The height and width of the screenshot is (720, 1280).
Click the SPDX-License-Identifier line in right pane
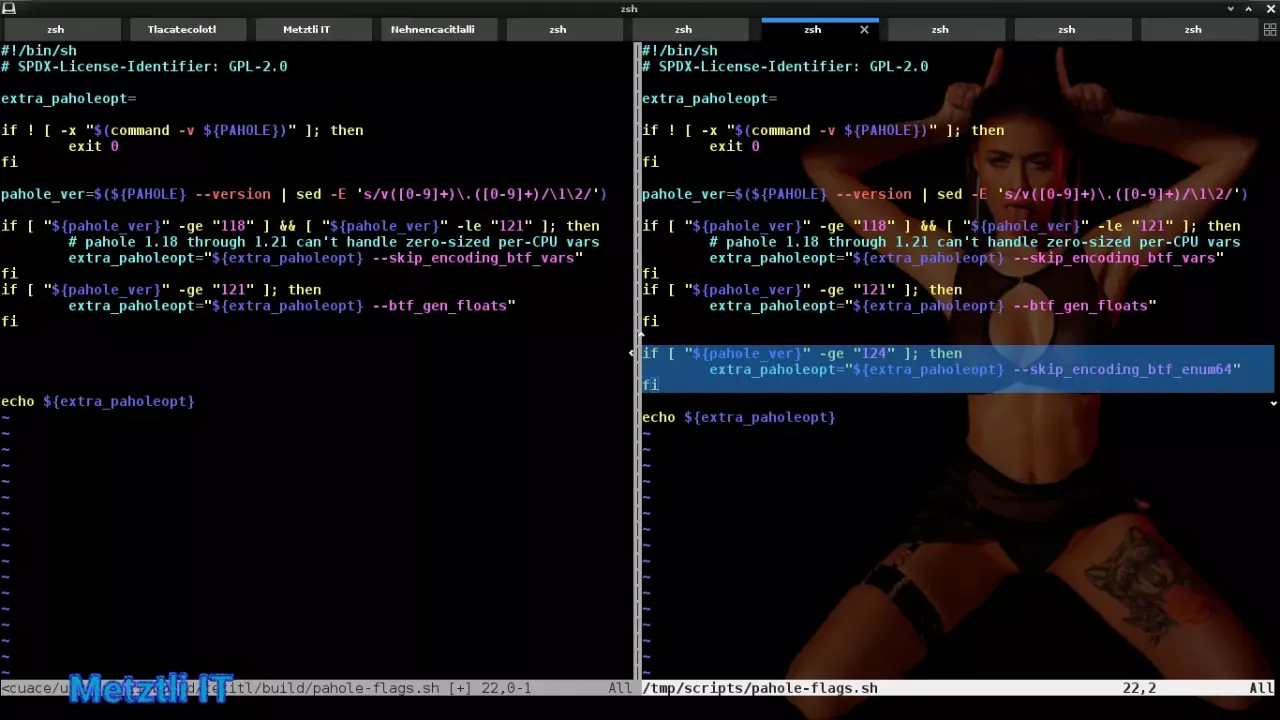pos(785,66)
